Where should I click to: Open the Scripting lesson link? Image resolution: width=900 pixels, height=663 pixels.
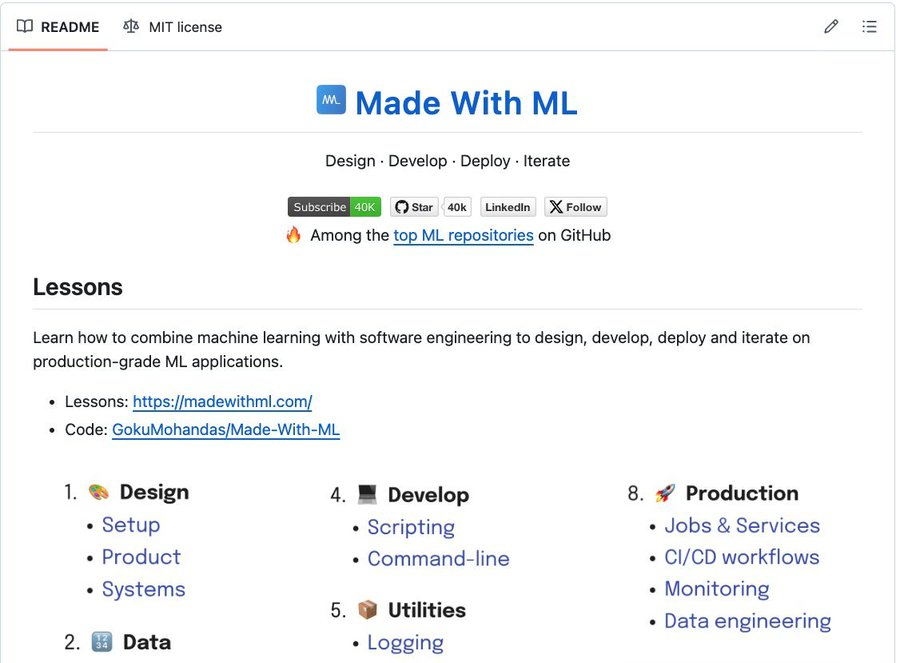(411, 527)
